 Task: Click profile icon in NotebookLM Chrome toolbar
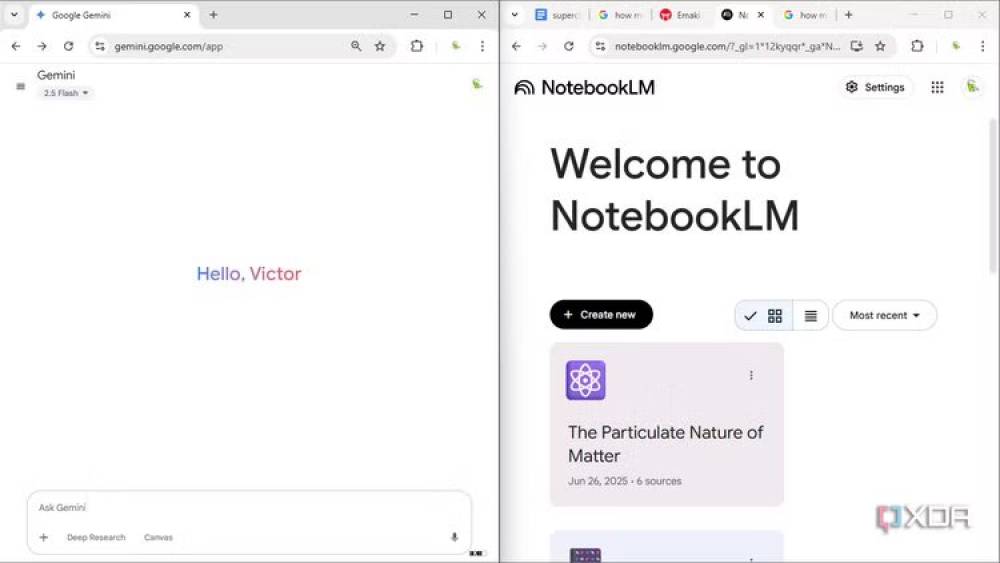click(x=955, y=46)
